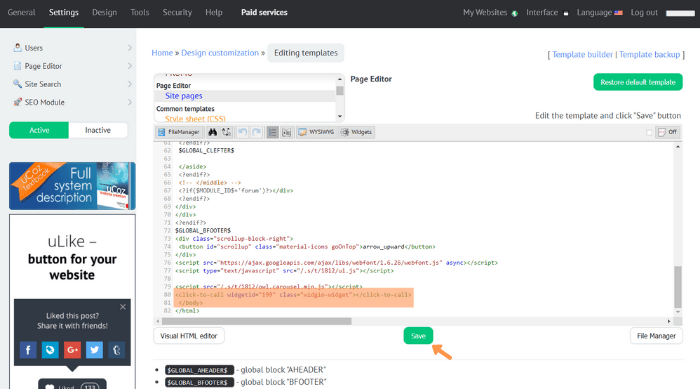The height and width of the screenshot is (389, 700).
Task: Open the General menu
Action: tap(21, 13)
